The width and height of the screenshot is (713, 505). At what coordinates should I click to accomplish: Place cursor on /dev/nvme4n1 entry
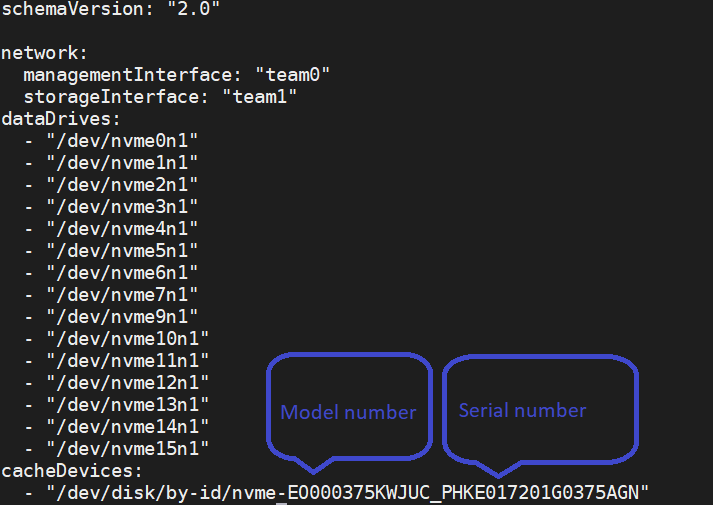(x=122, y=228)
